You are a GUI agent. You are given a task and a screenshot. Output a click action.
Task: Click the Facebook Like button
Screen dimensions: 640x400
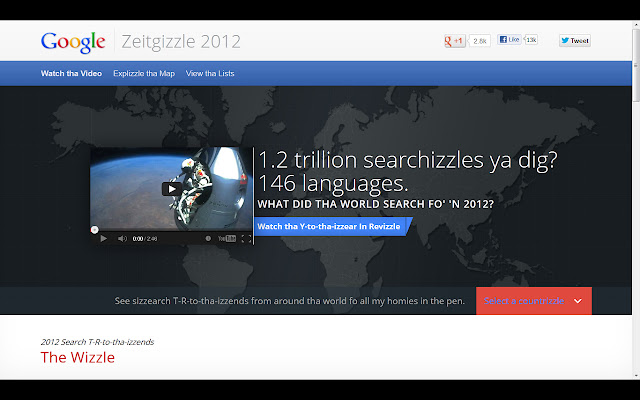(509, 40)
